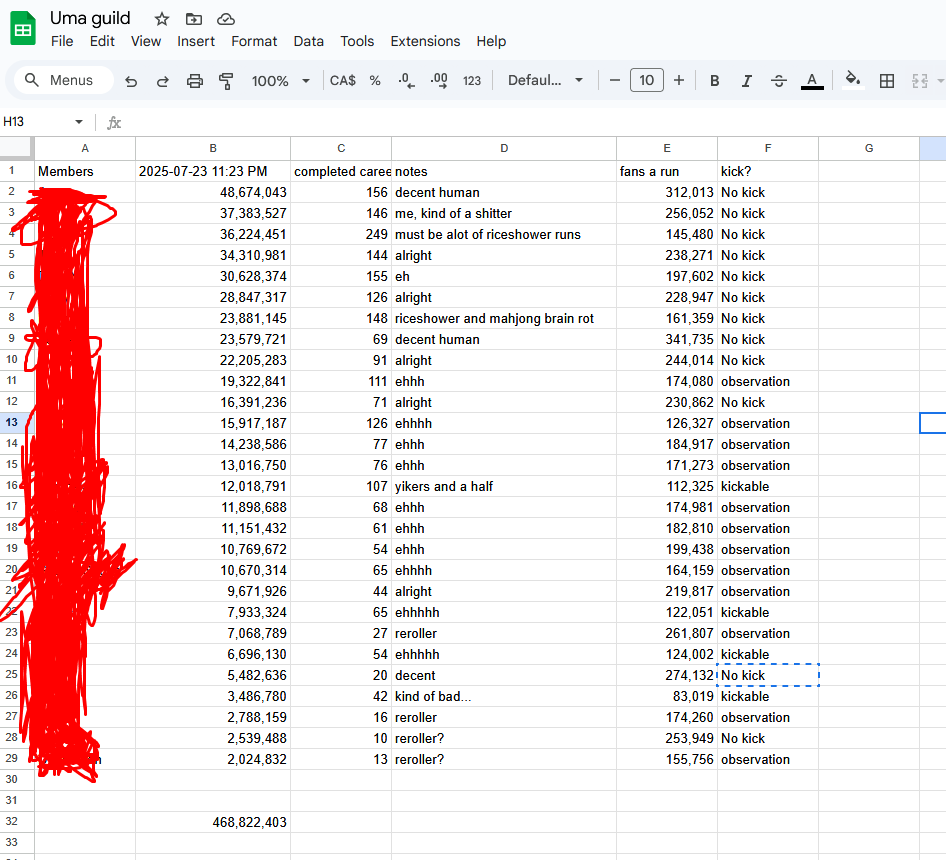Decrease the font size
This screenshot has height=860, width=946.
click(x=615, y=80)
